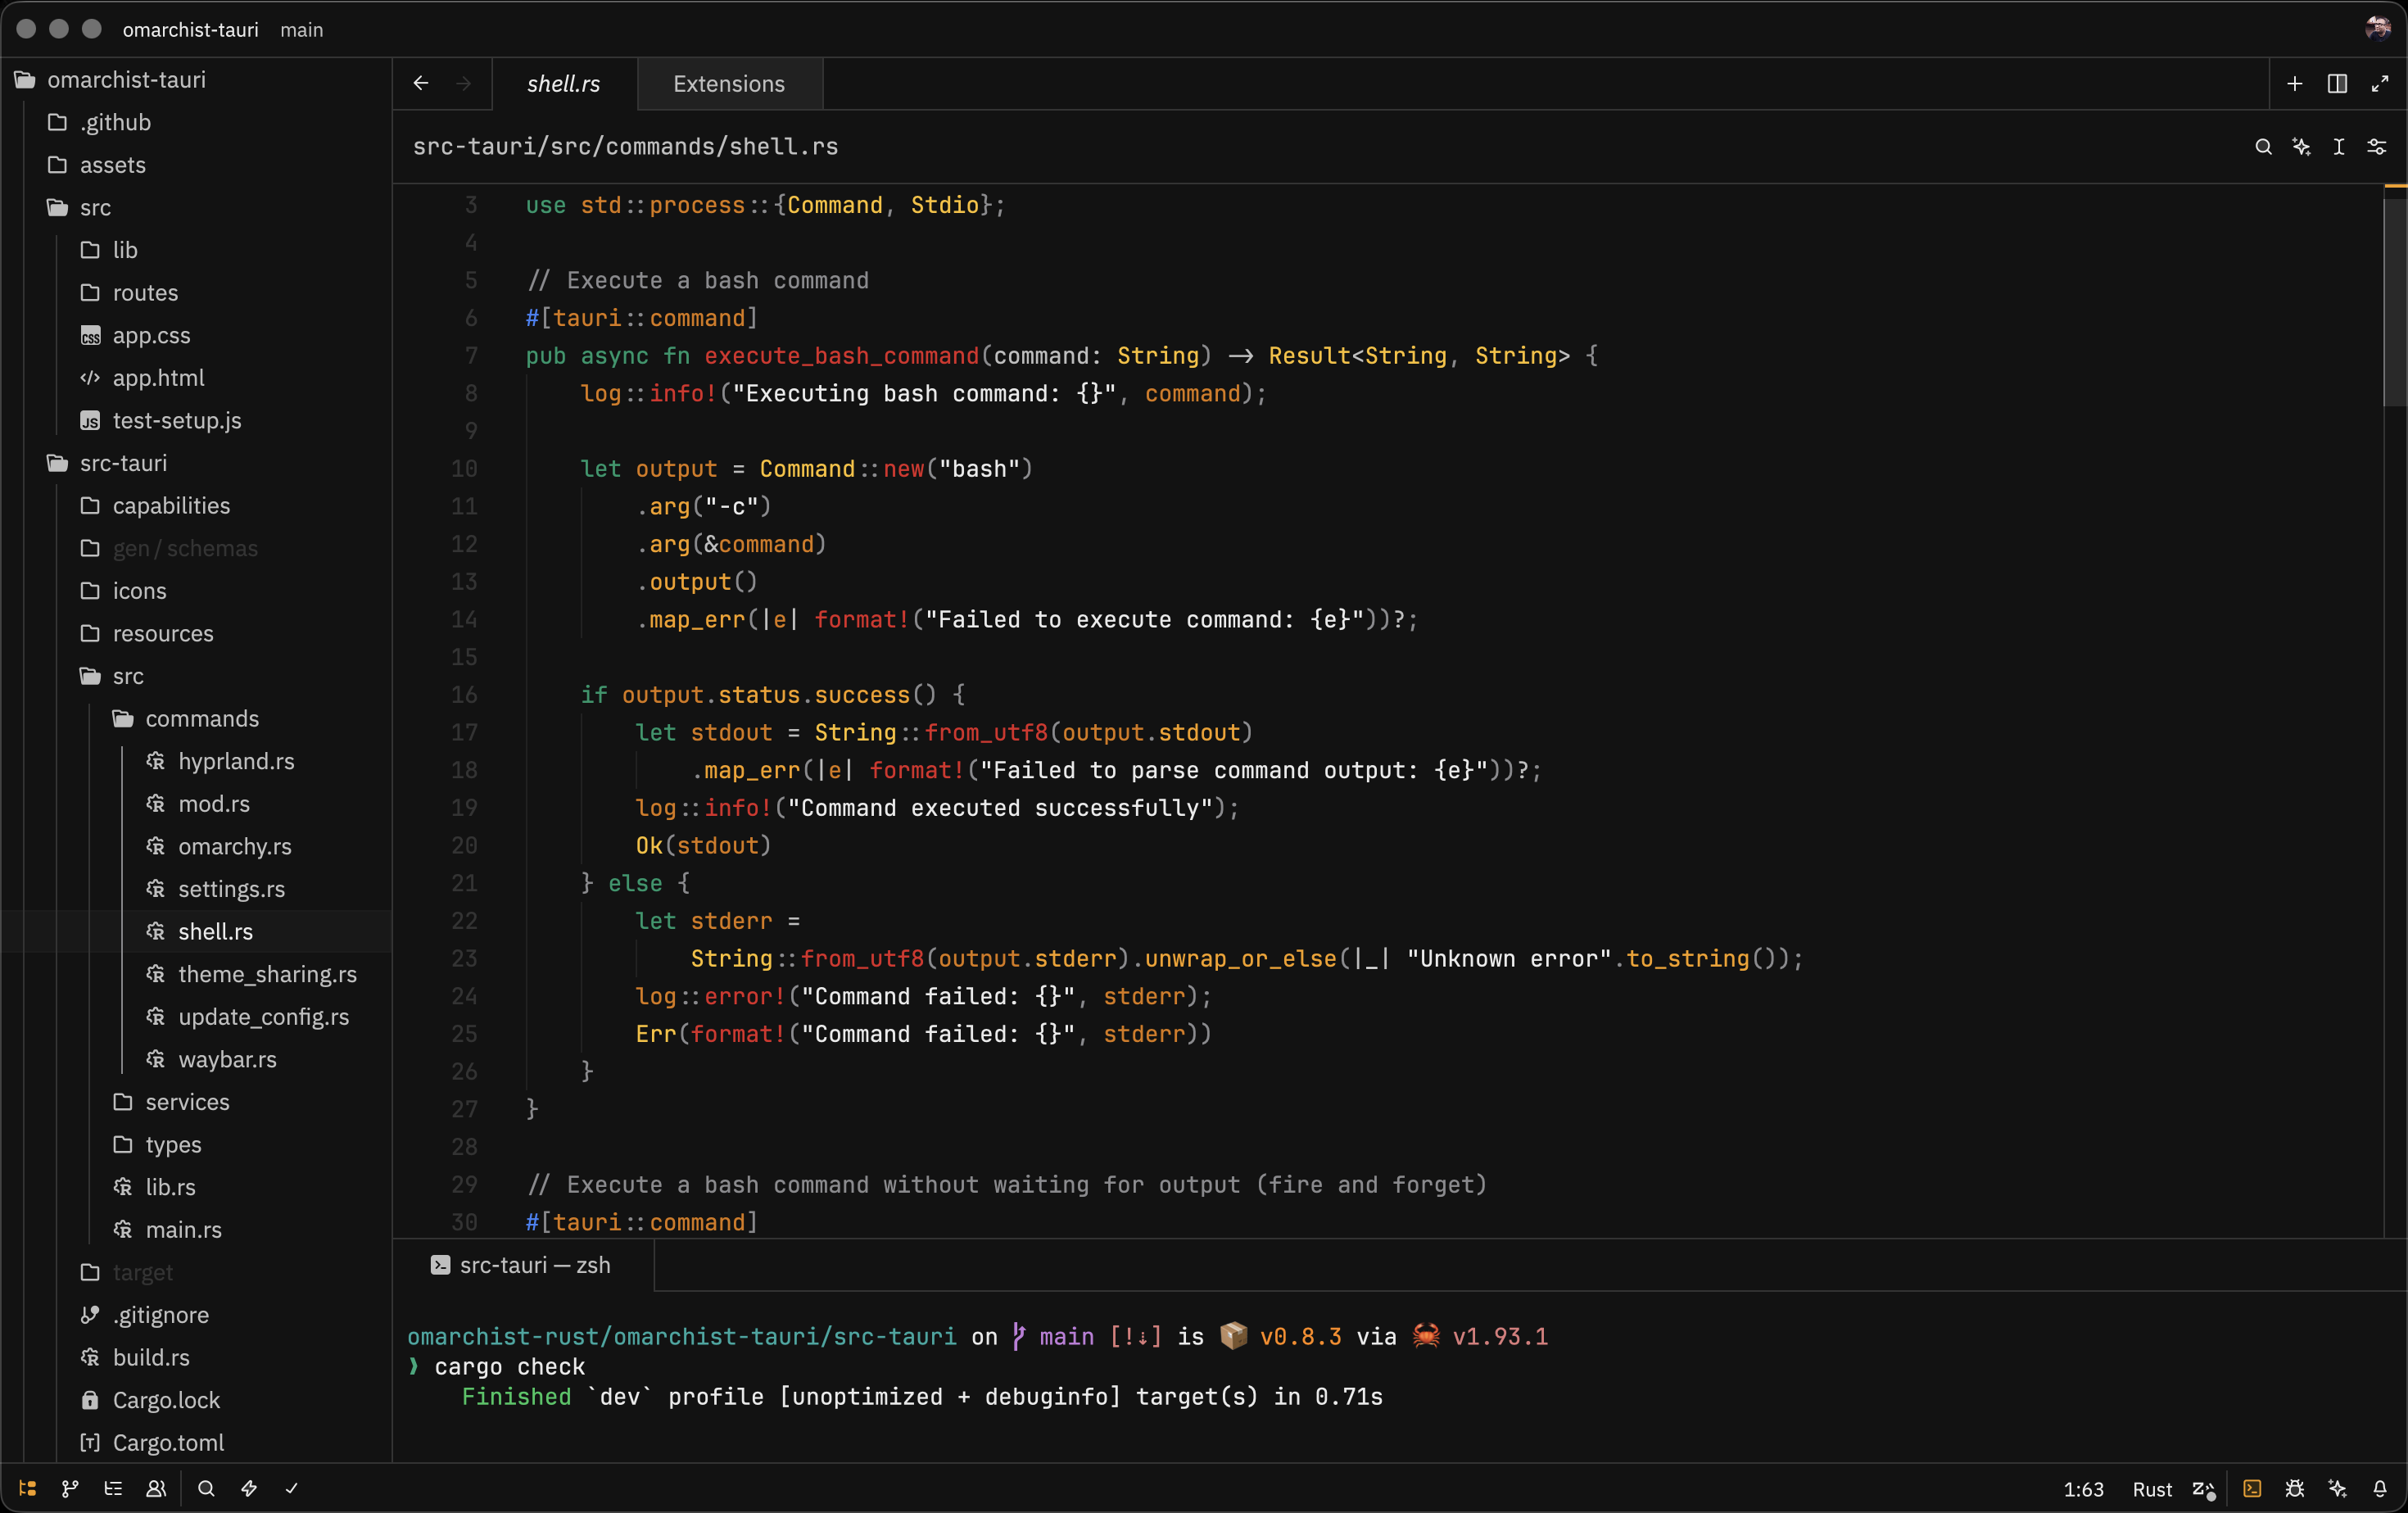Click the lightning bolt status icon
This screenshot has width=2408, height=1513.
tap(249, 1488)
